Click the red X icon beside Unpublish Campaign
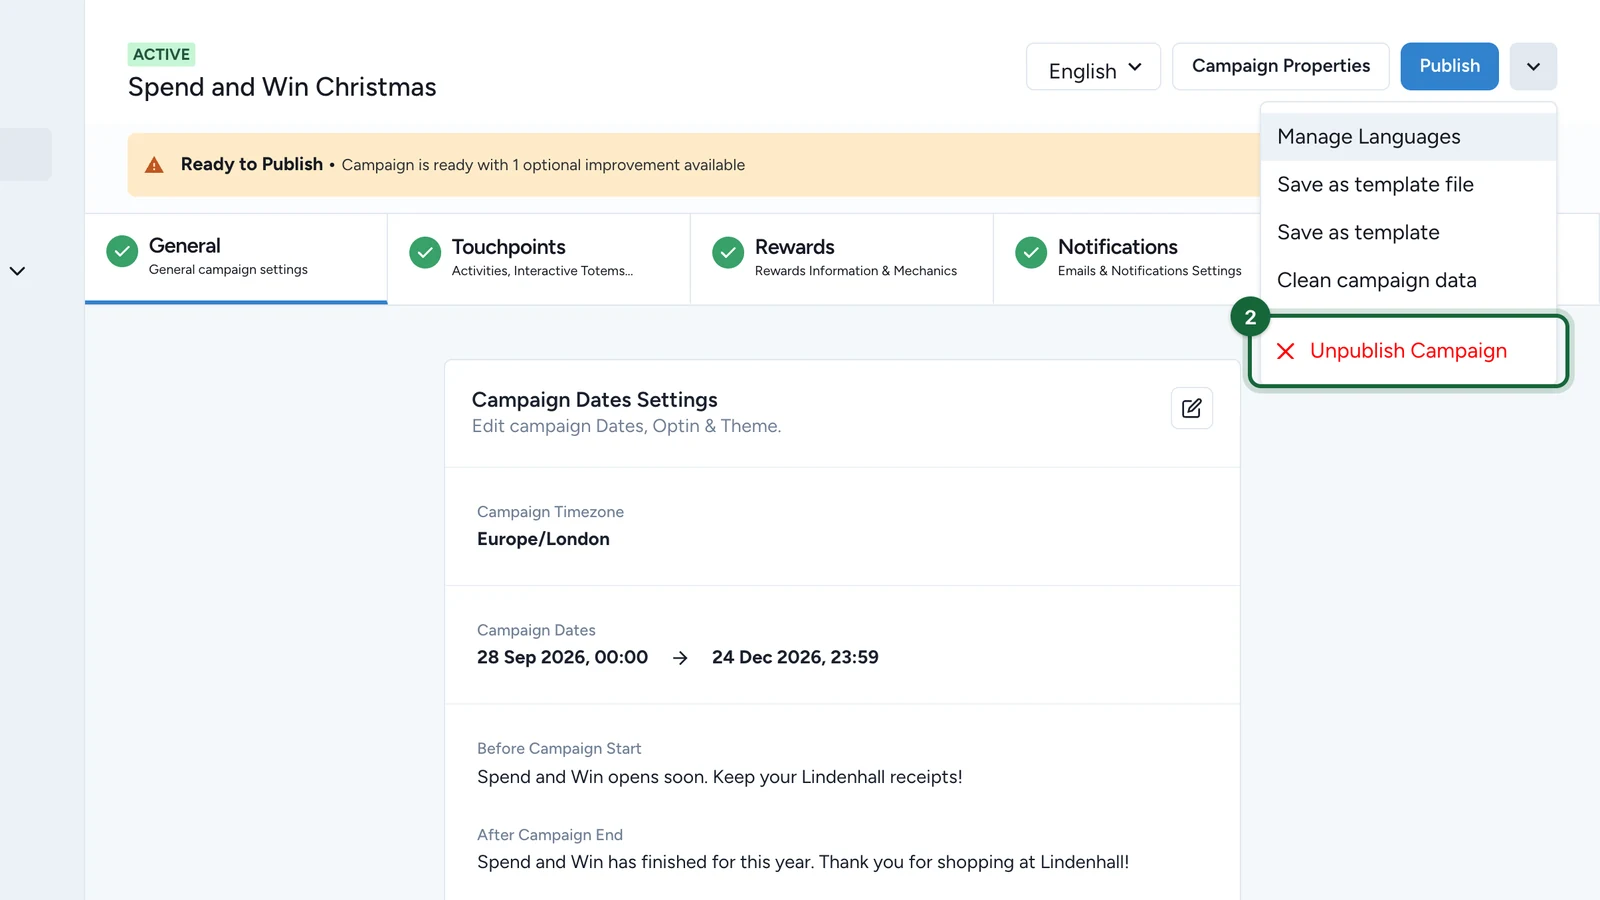Screen dimensions: 1600x900 (x=1286, y=351)
